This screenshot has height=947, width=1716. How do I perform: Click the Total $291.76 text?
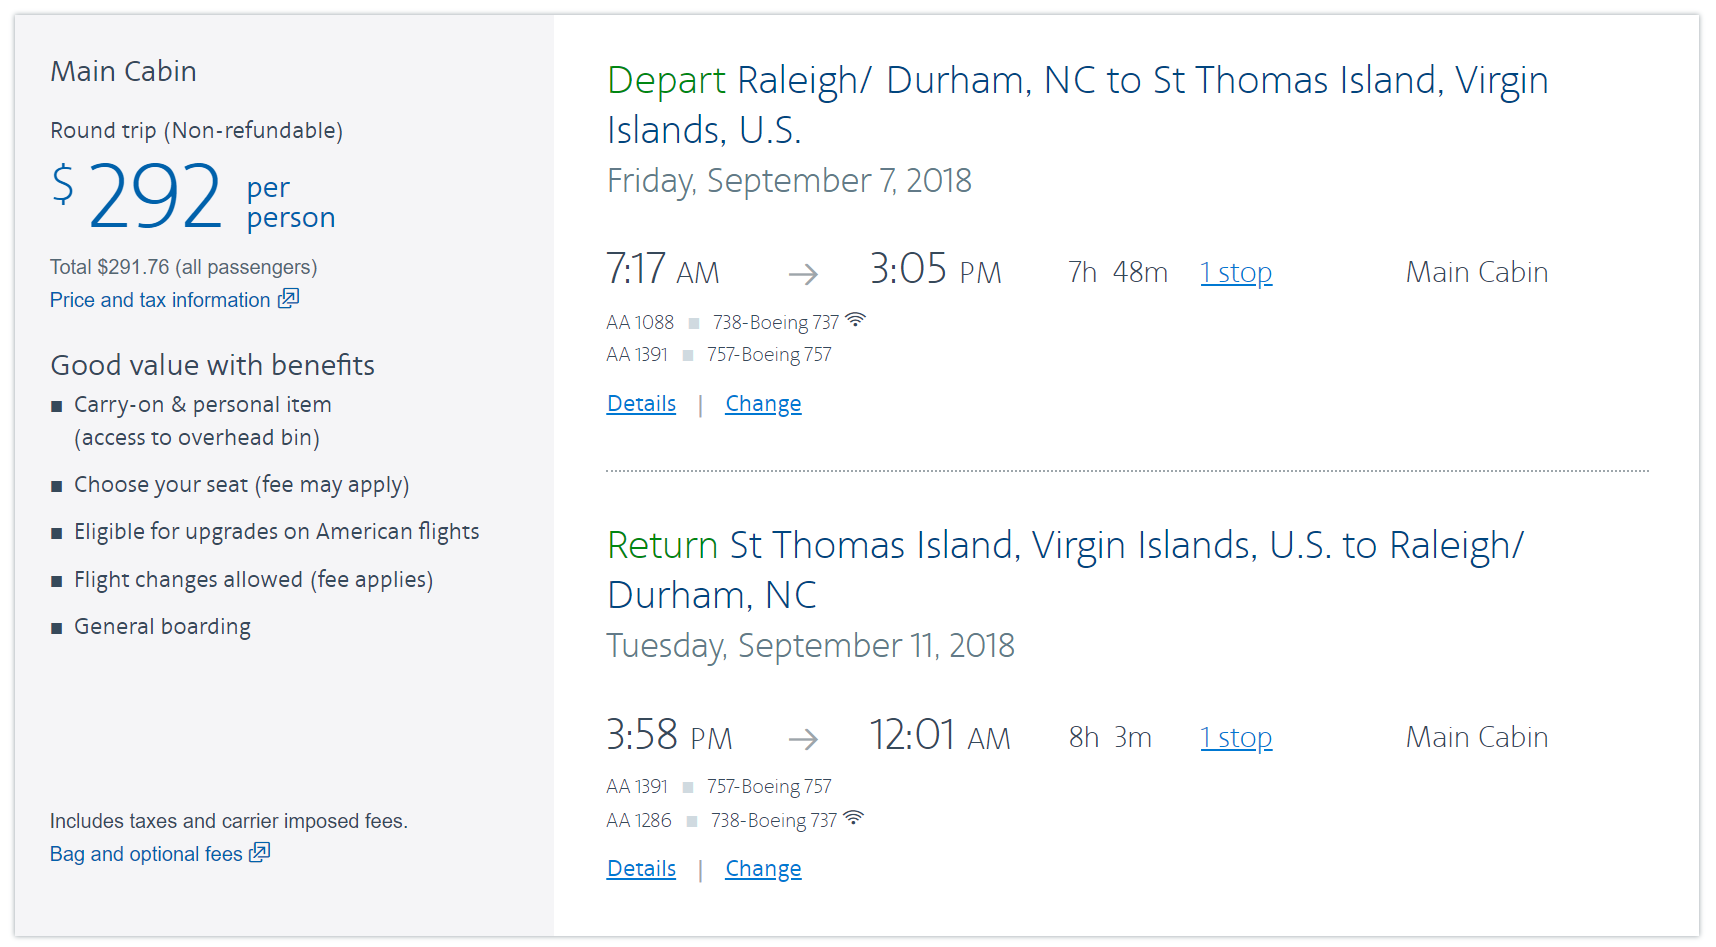(183, 267)
